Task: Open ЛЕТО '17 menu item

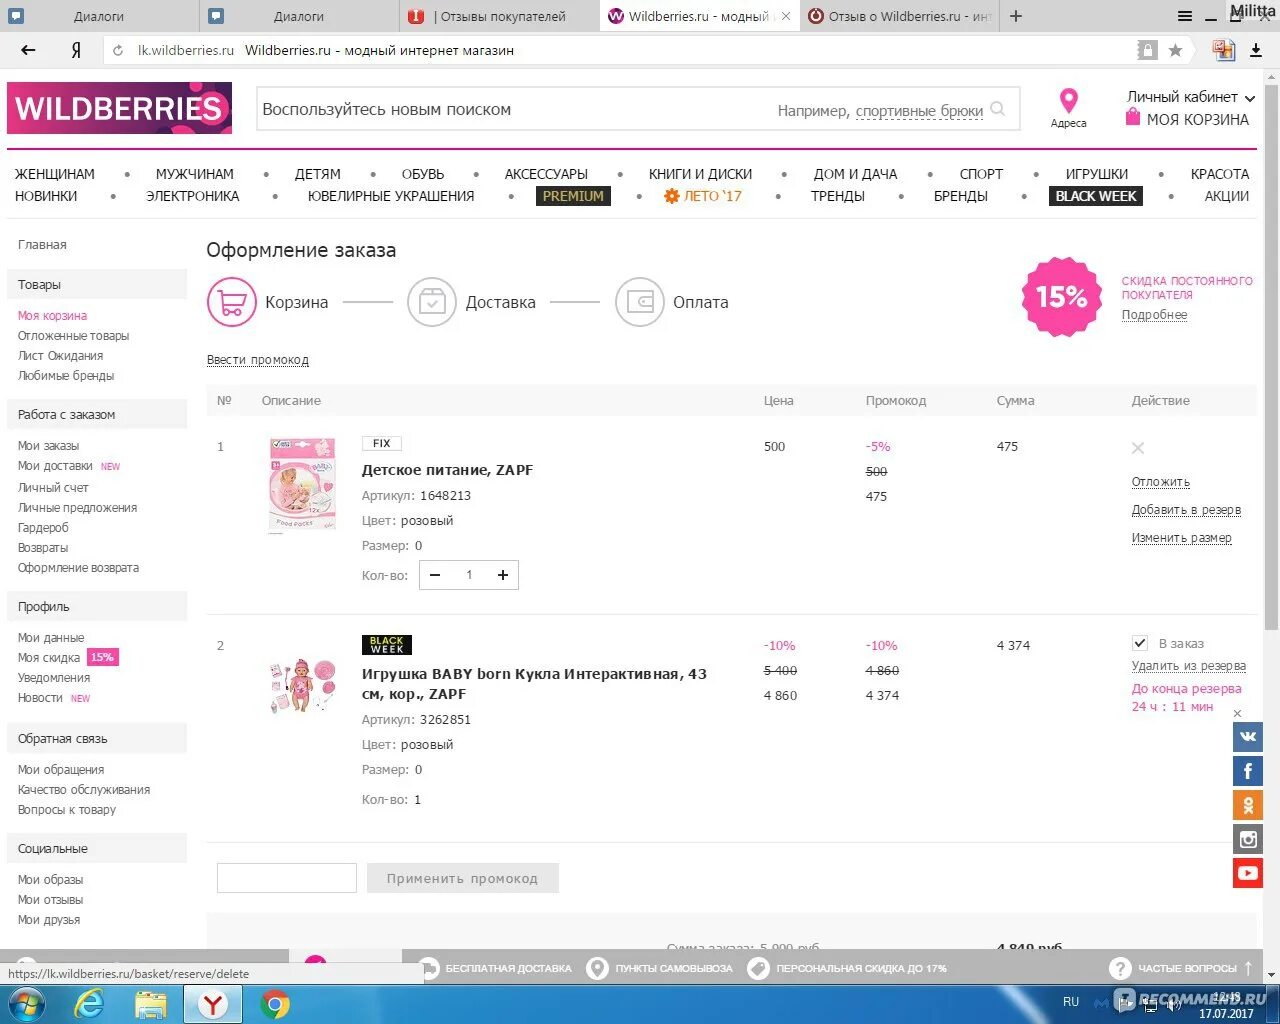Action: pos(703,196)
